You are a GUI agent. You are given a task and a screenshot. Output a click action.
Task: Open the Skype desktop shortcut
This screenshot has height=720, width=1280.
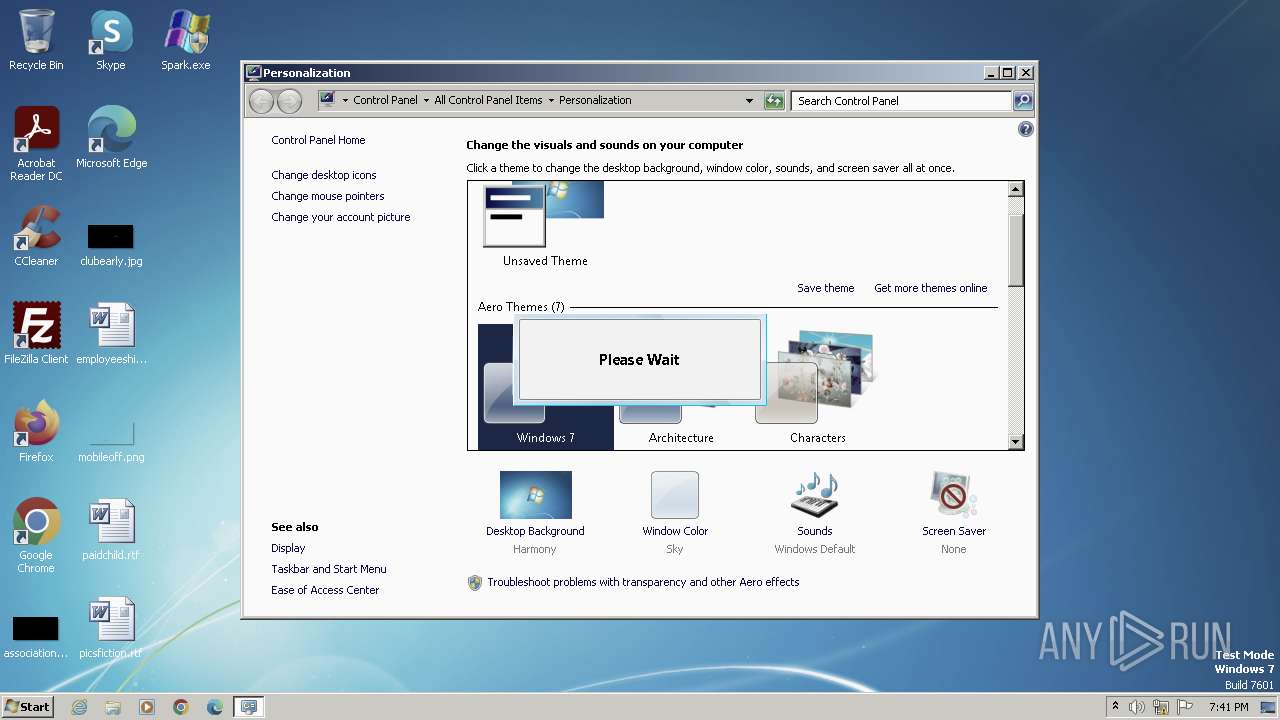pos(110,41)
